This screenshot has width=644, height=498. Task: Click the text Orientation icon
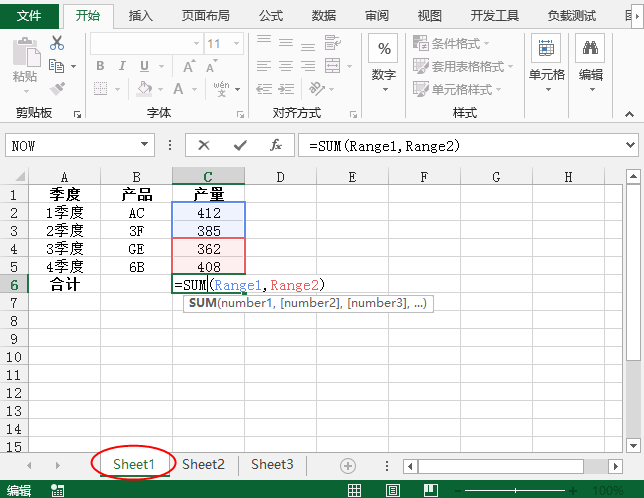317,89
